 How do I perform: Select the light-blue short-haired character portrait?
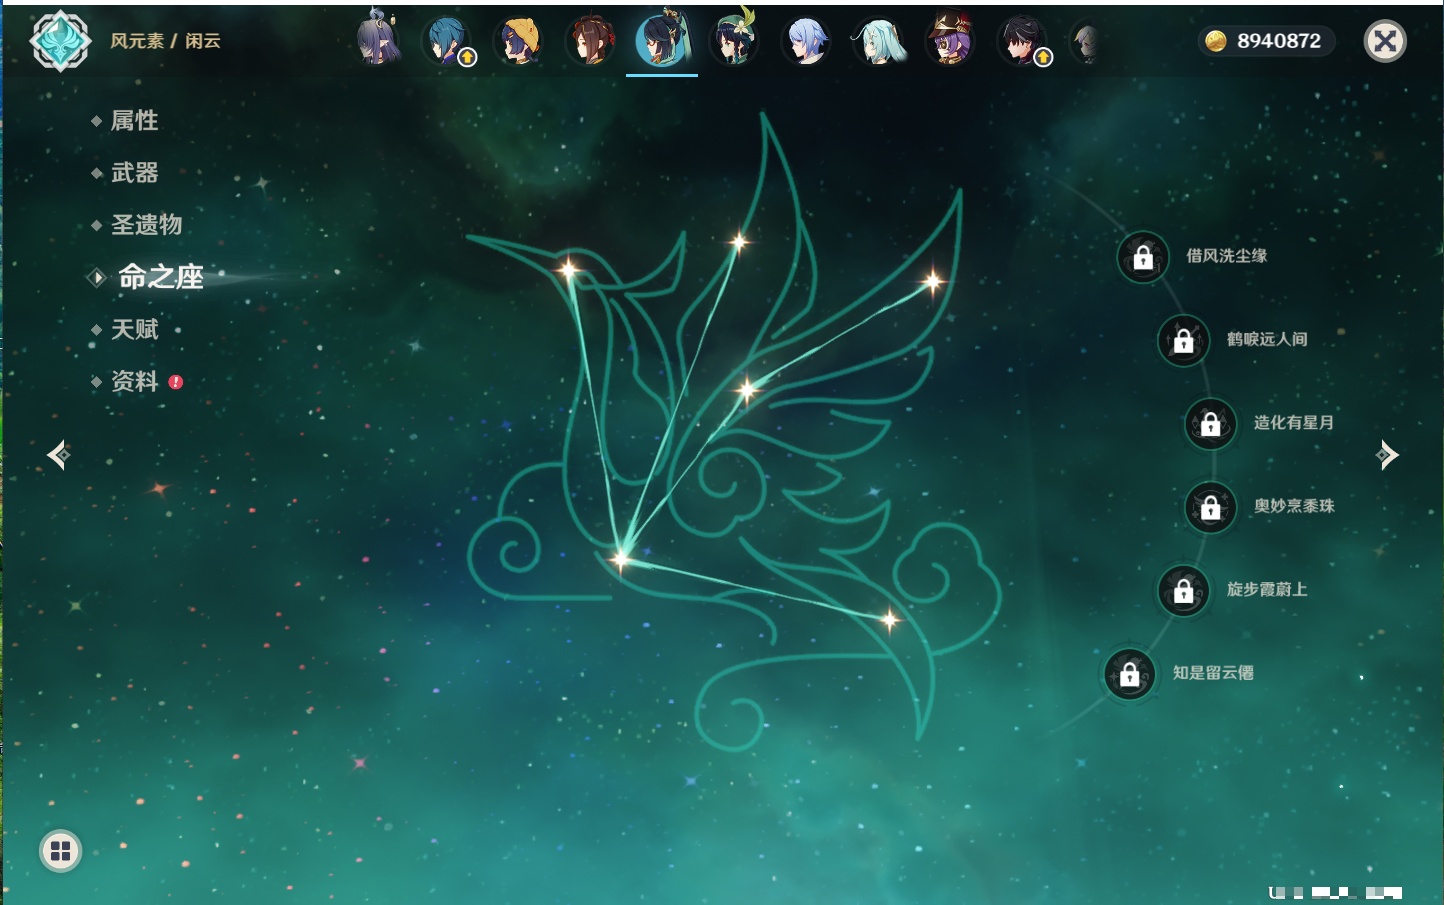pos(806,41)
